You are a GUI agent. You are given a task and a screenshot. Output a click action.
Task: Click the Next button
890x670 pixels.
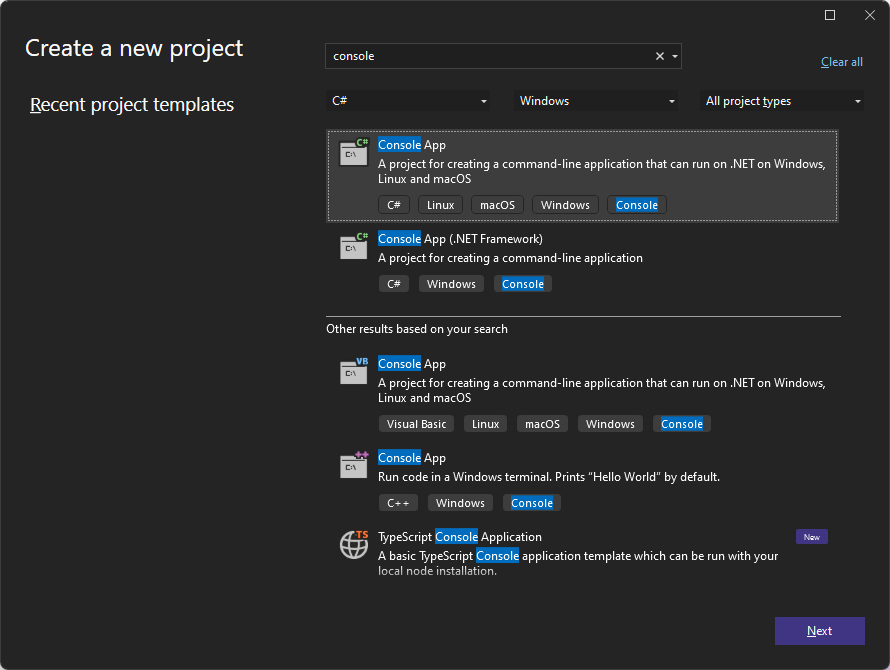point(819,631)
